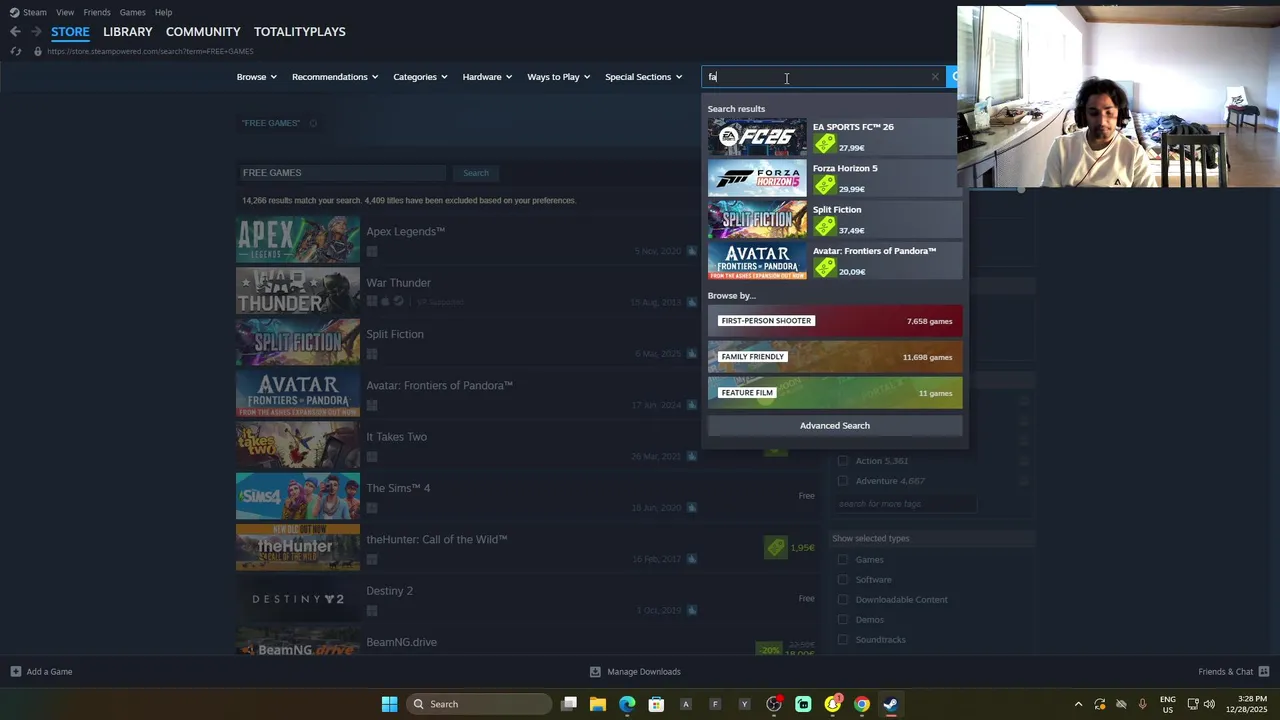Enable the Demos type filter
1280x720 pixels.
pos(842,620)
